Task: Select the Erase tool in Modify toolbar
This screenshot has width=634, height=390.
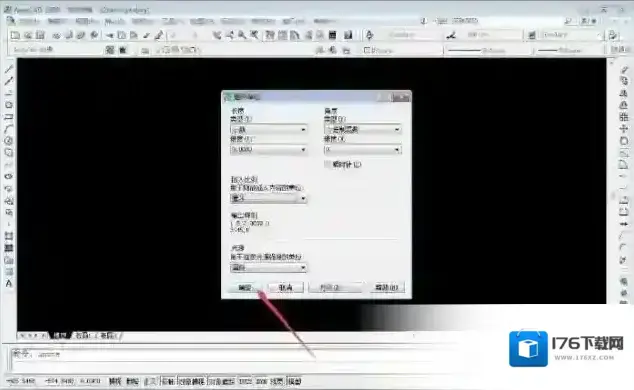Action: pyautogui.click(x=624, y=70)
